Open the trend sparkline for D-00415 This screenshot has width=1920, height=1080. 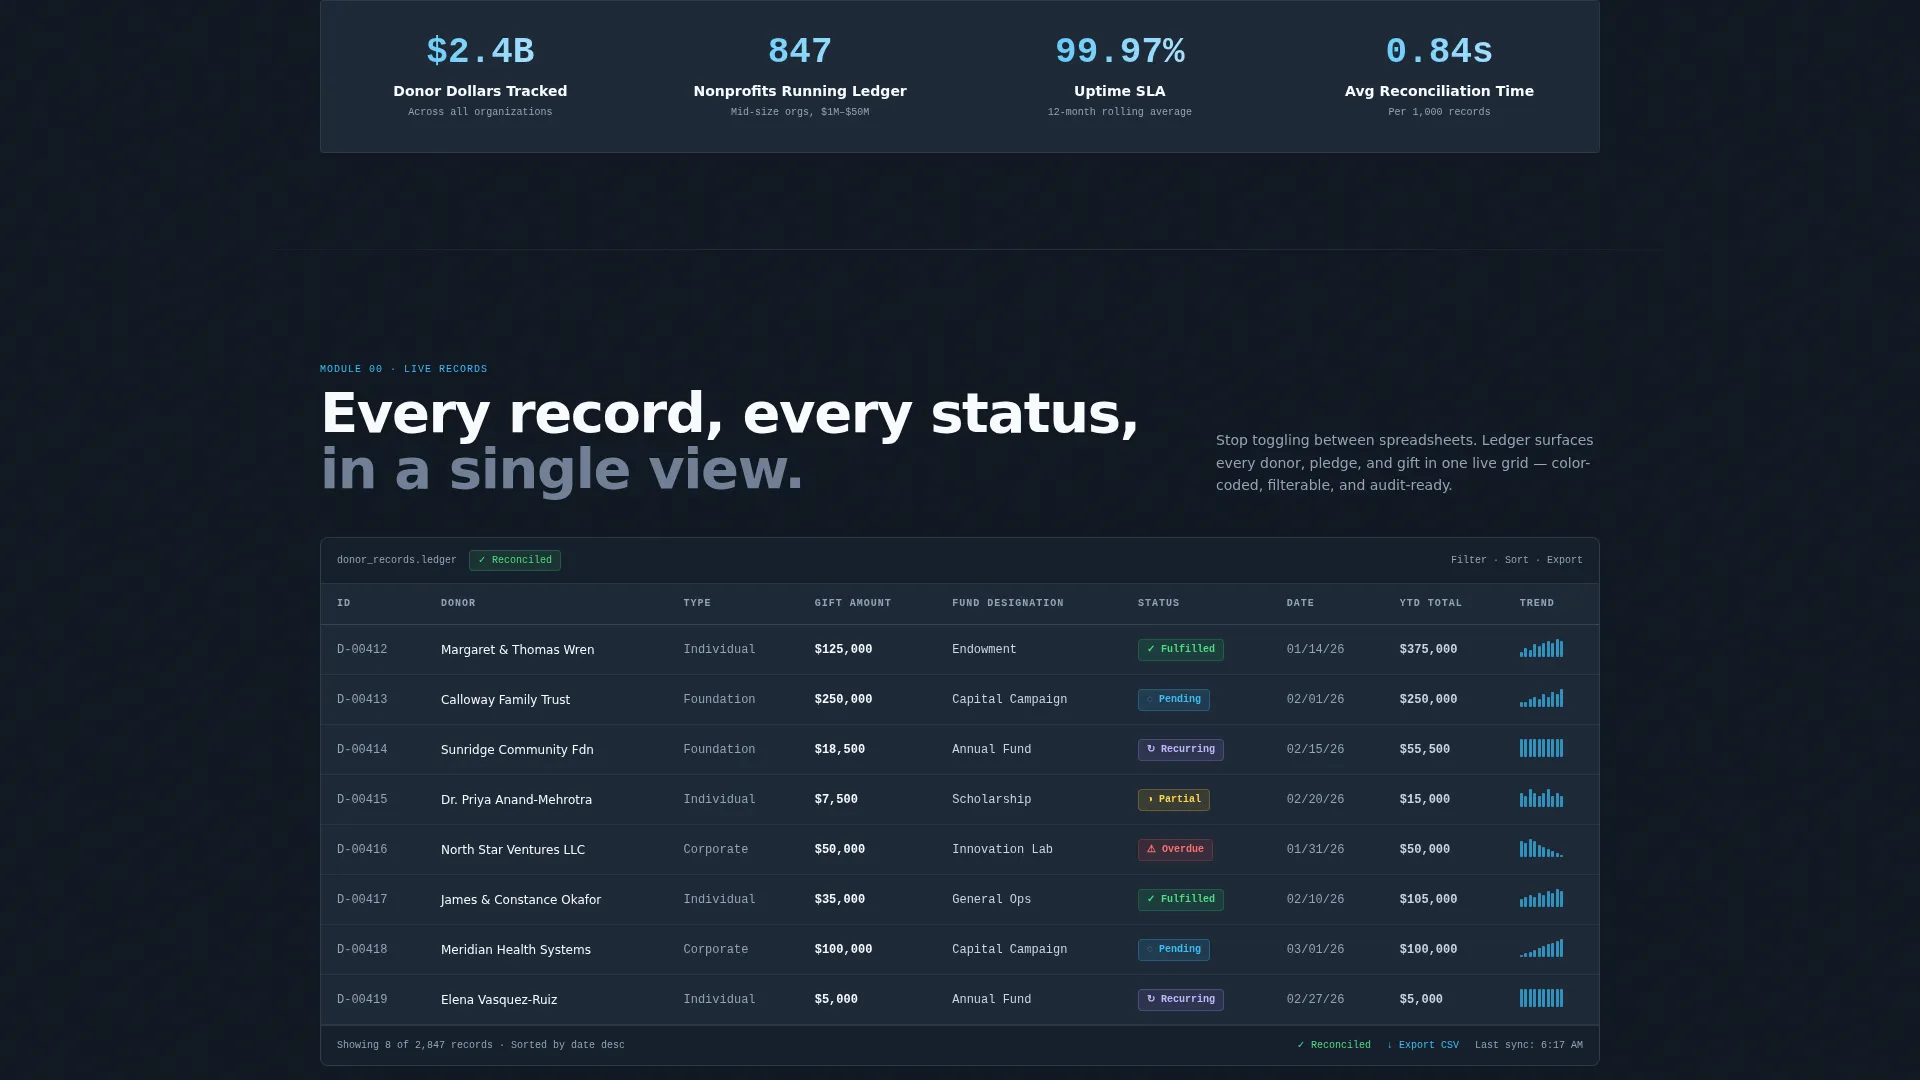(x=1541, y=798)
